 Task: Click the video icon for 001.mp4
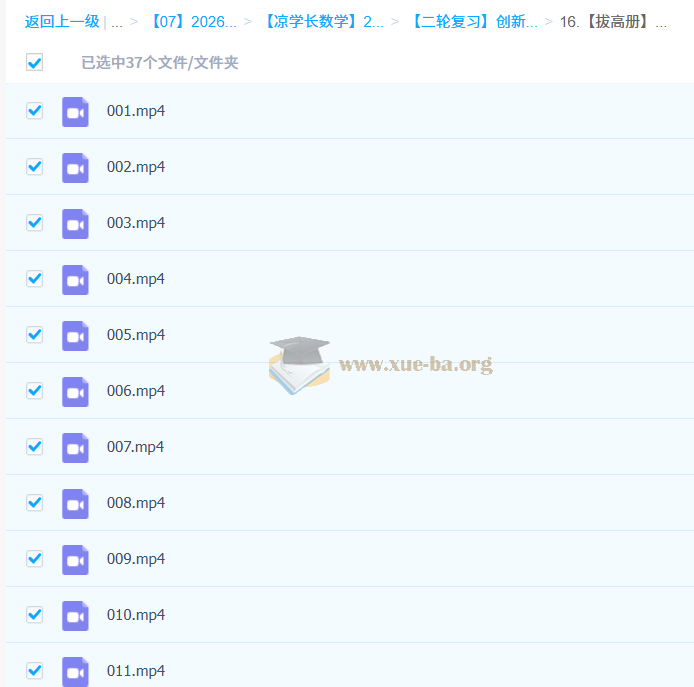(75, 111)
